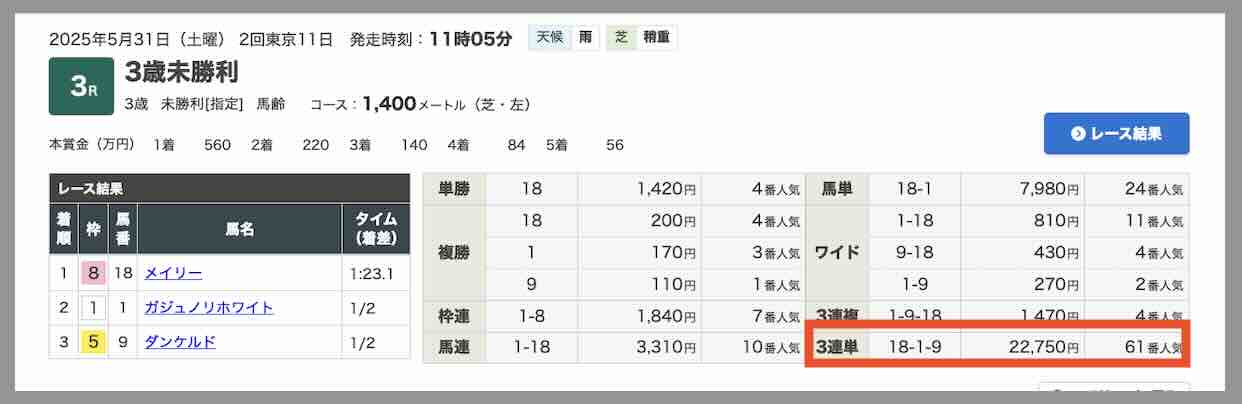Click the タイム column header
The image size is (1242, 404).
375,229
